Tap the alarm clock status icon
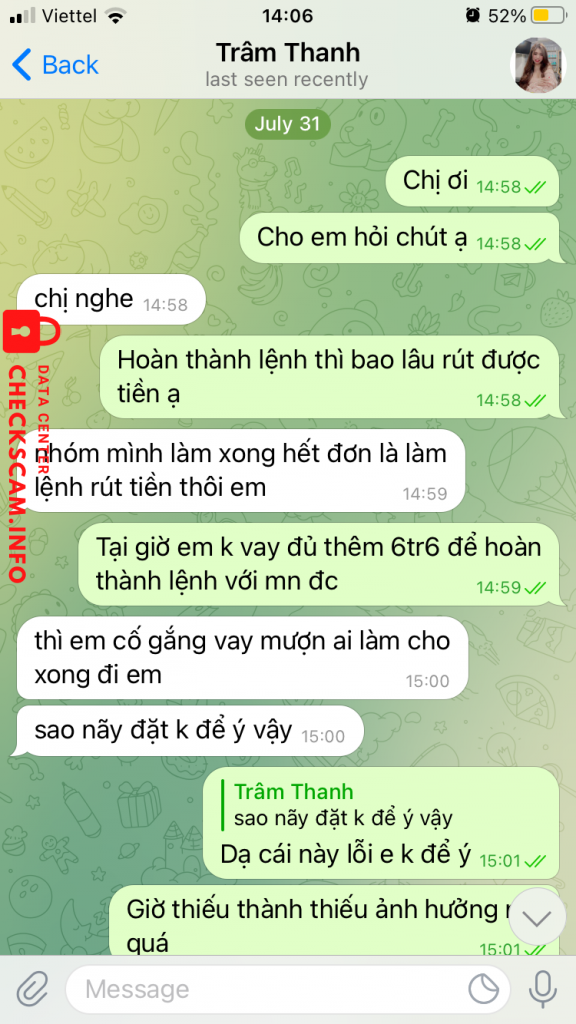Viewport: 576px width, 1024px height. pyautogui.click(x=472, y=16)
